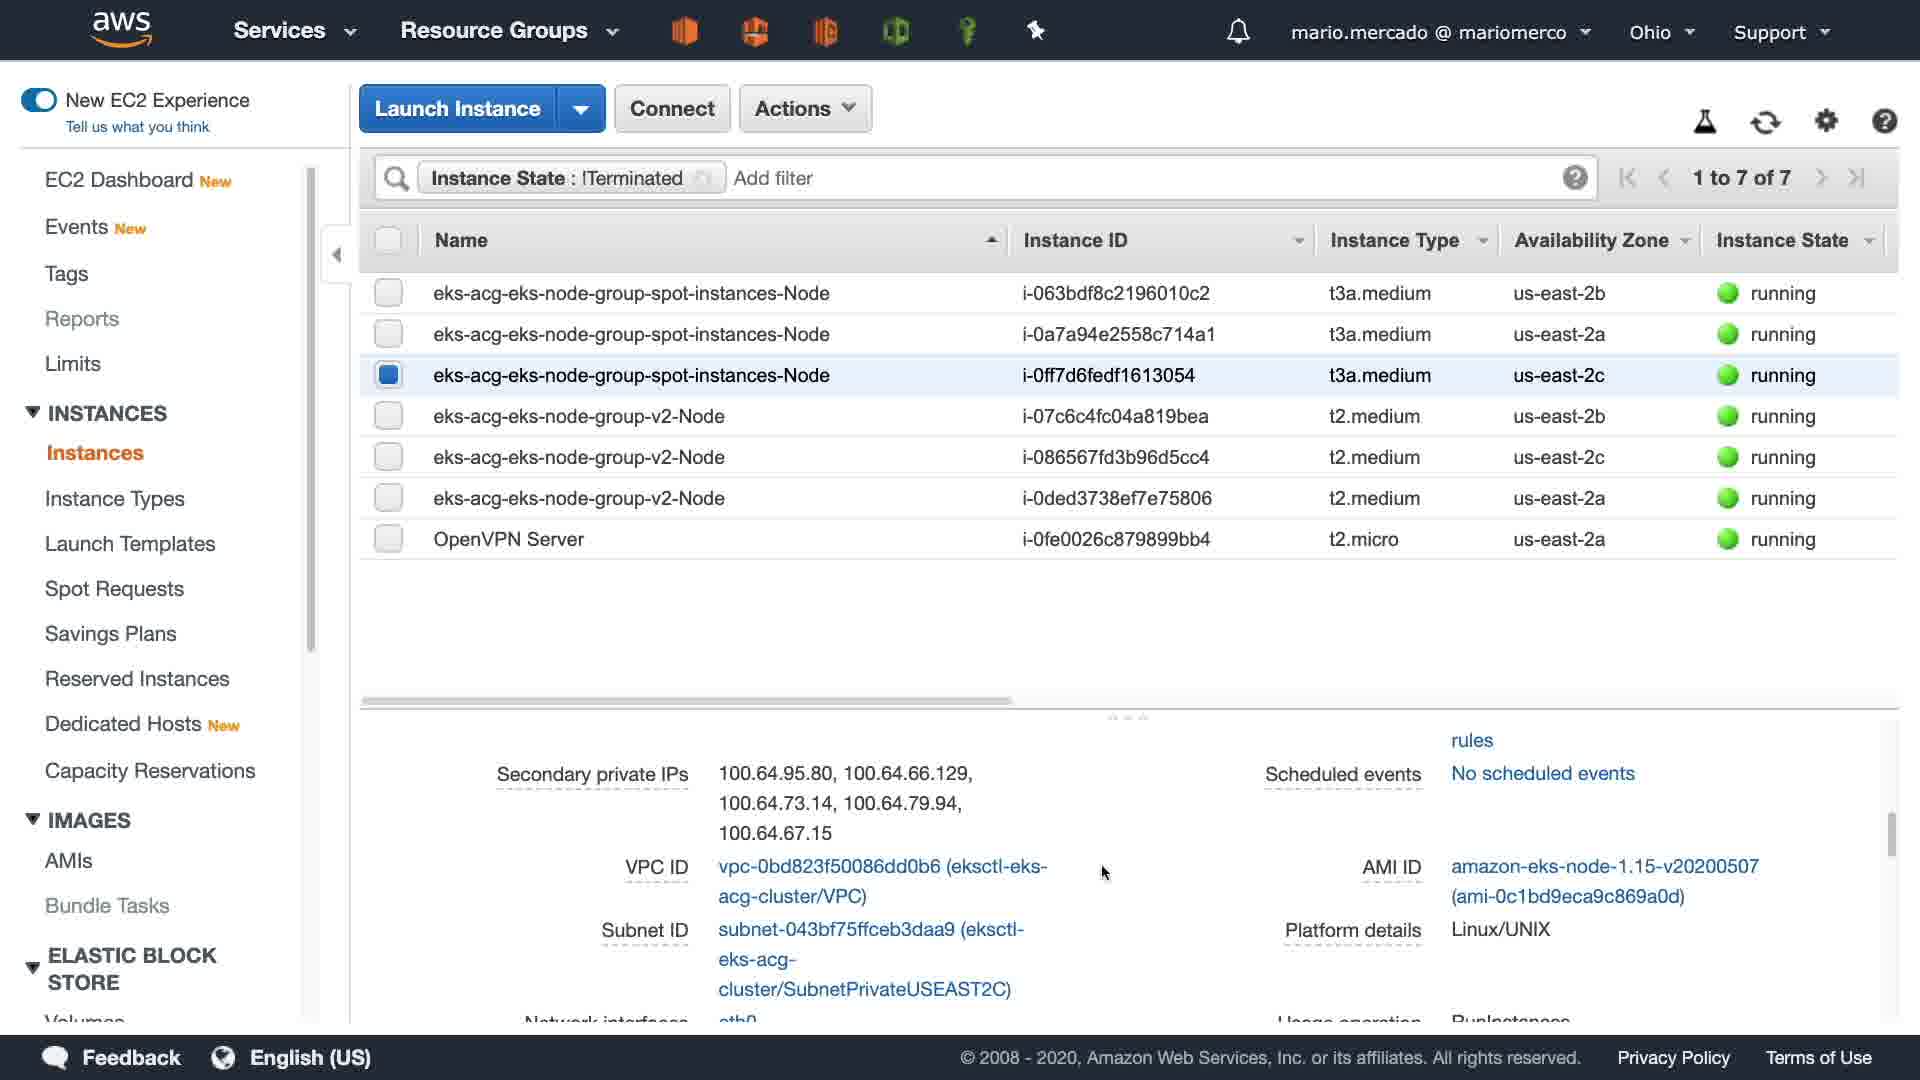Toggle the New EC2 Experience switch
The width and height of the screenshot is (1920, 1080).
[39, 100]
